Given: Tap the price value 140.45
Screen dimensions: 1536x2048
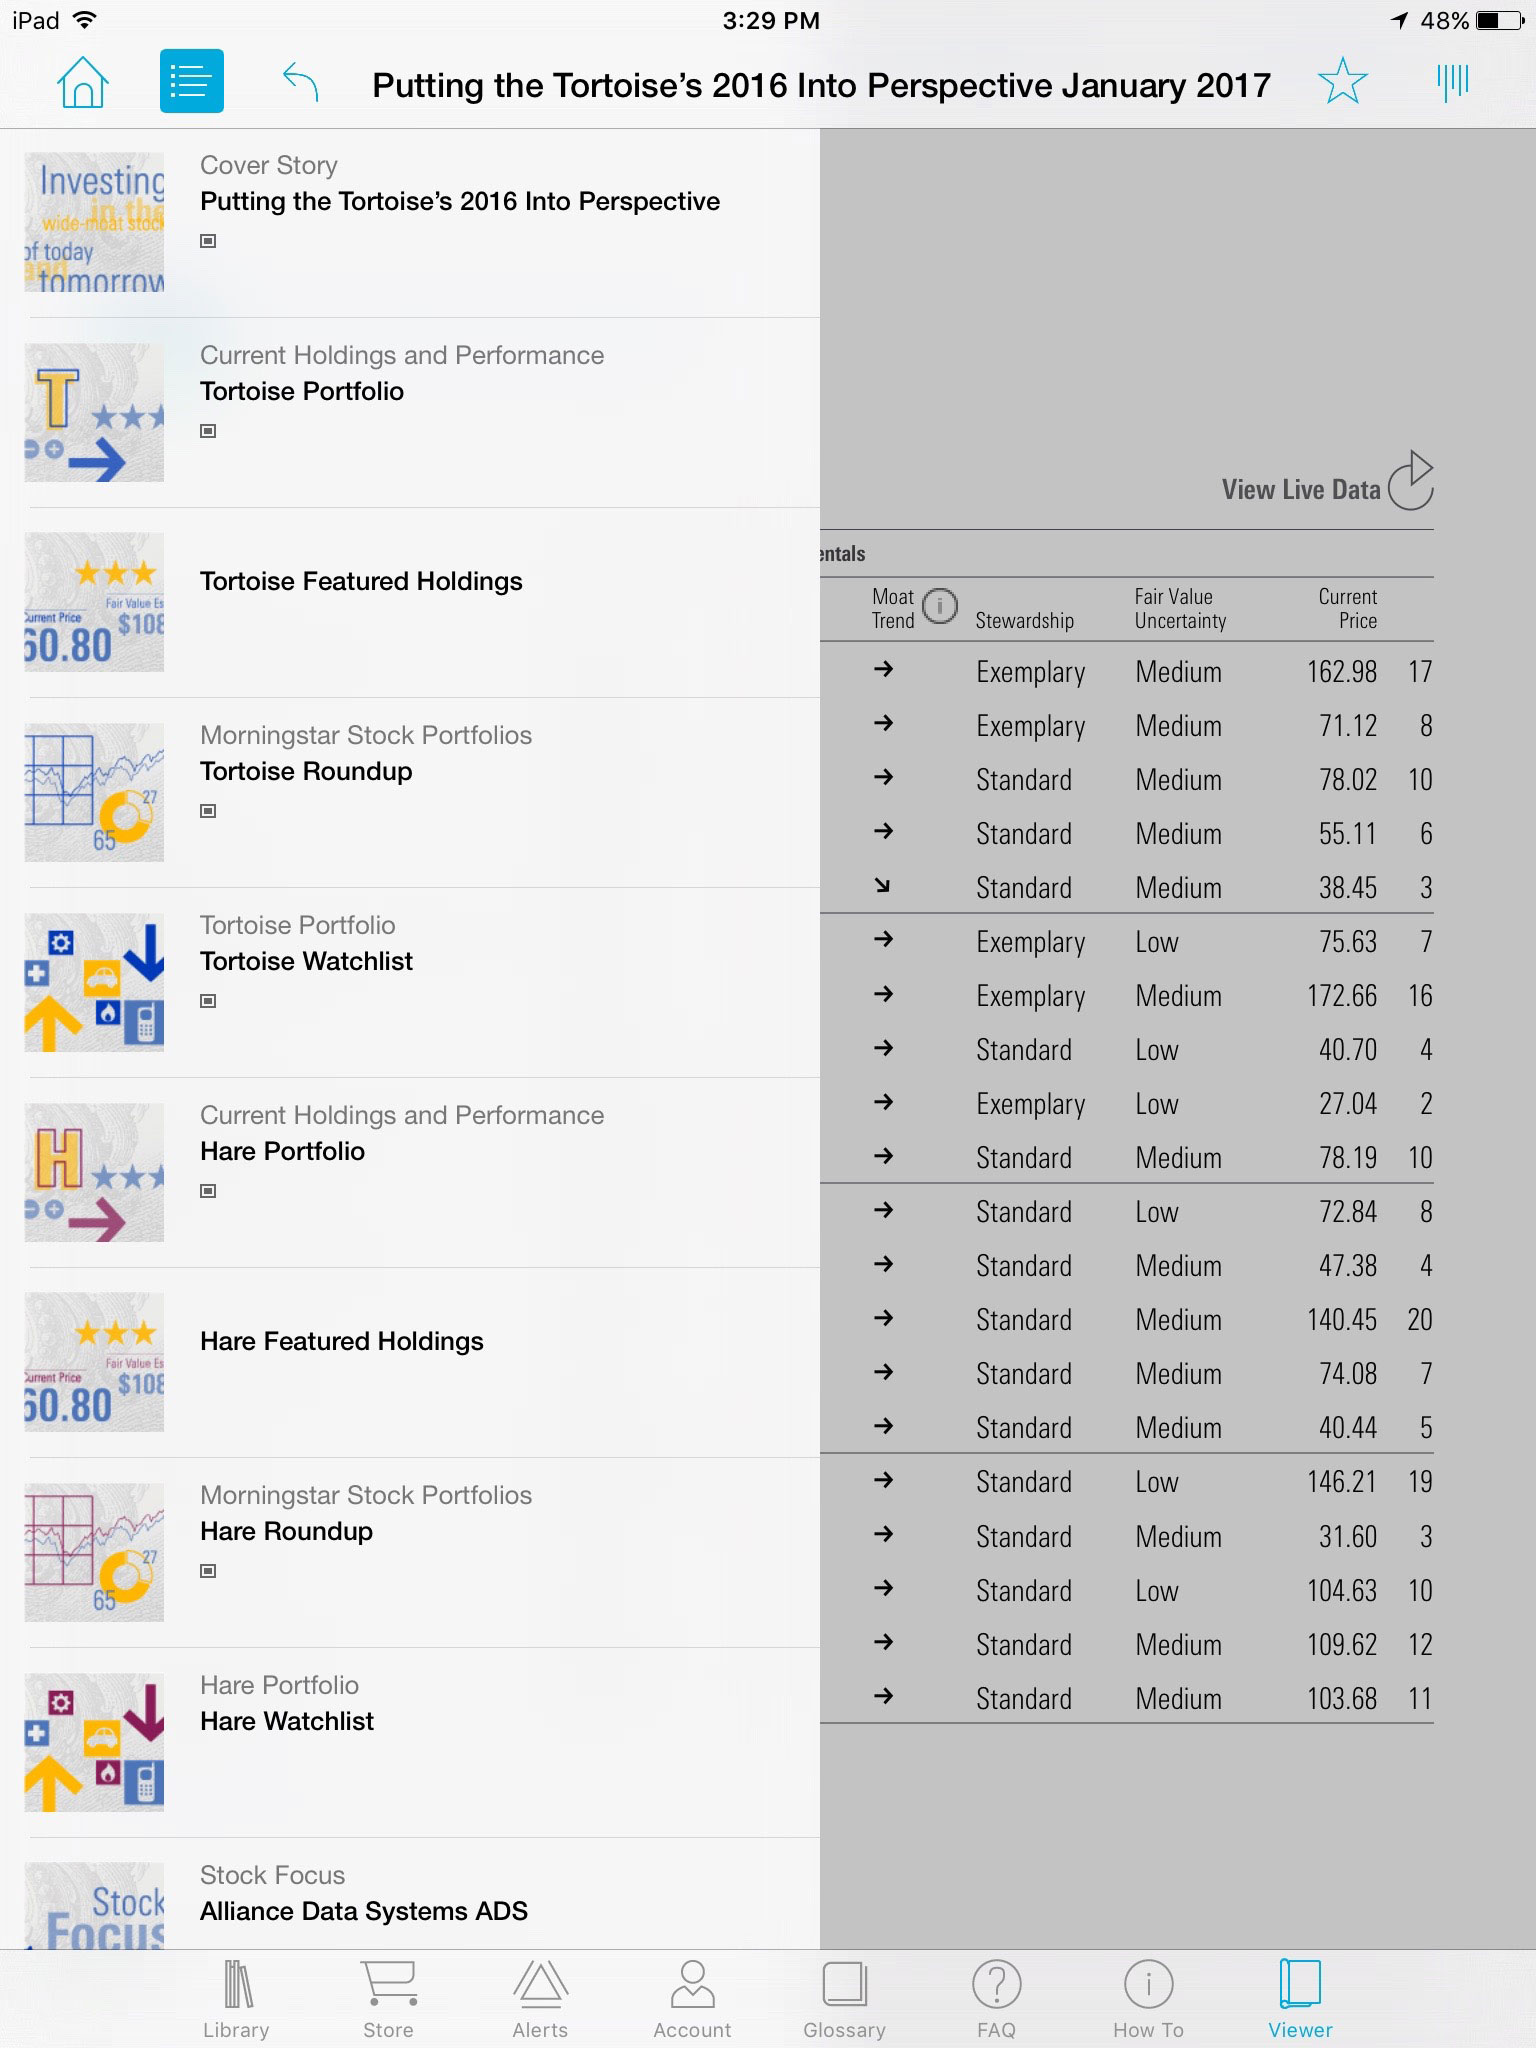Looking at the screenshot, I should (x=1342, y=1320).
